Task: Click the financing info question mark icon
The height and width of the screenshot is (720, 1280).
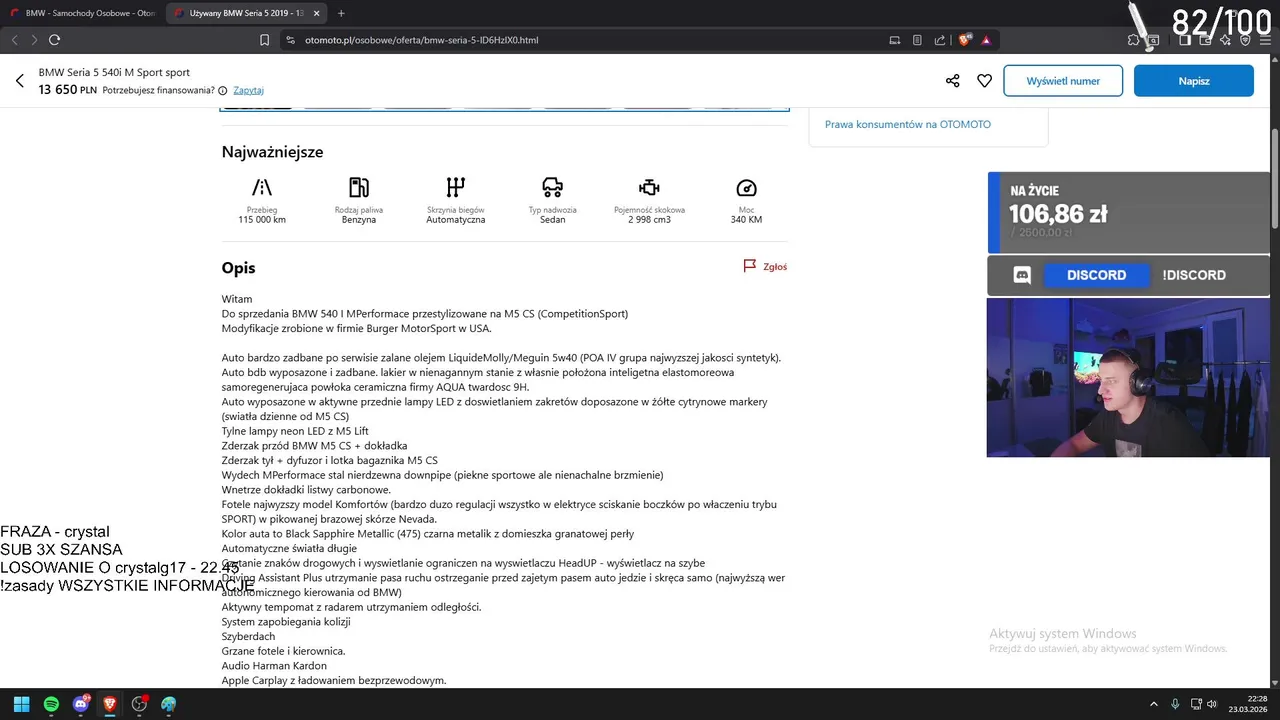Action: (x=223, y=90)
